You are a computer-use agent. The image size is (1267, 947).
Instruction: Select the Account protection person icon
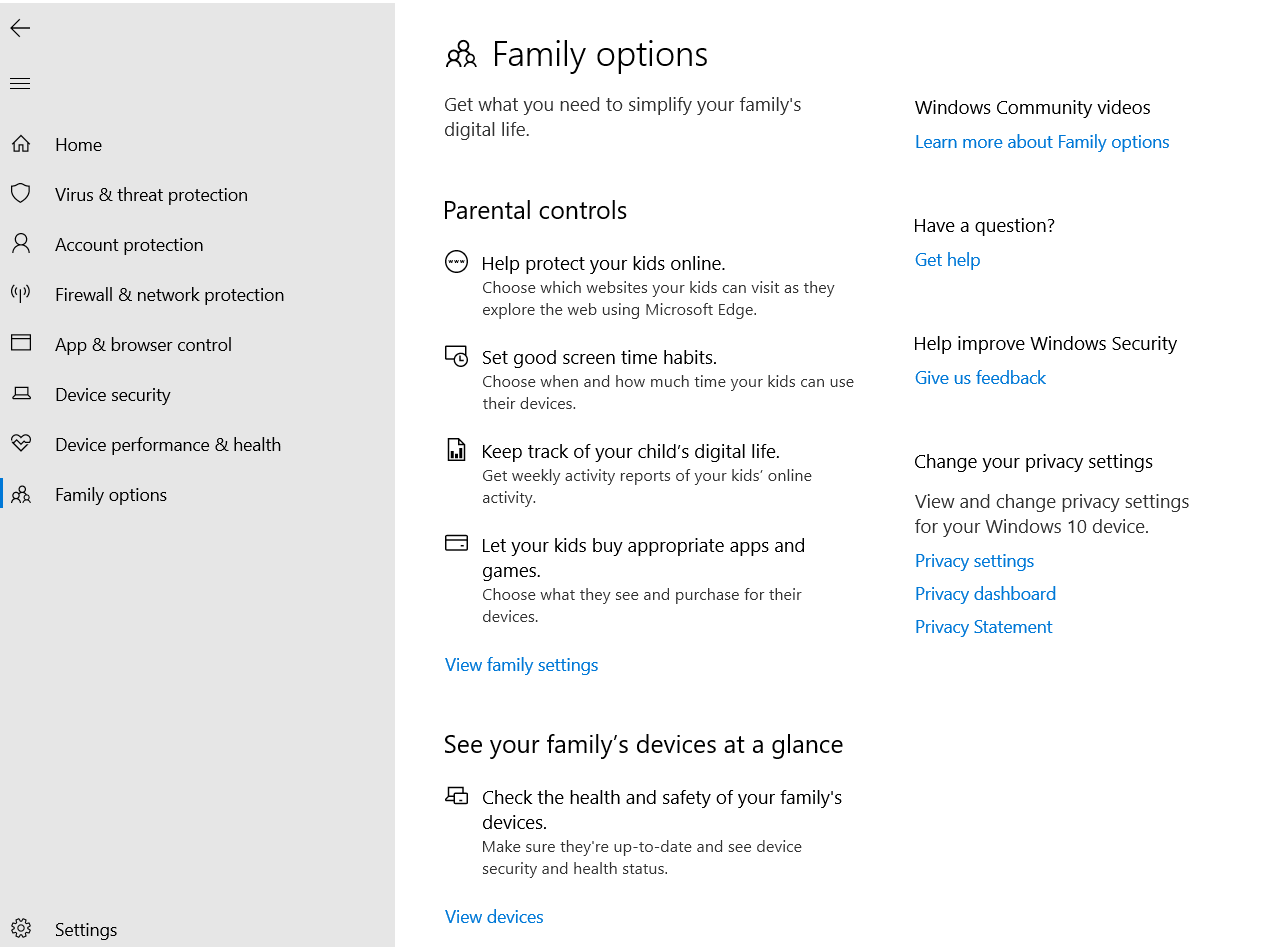21,244
